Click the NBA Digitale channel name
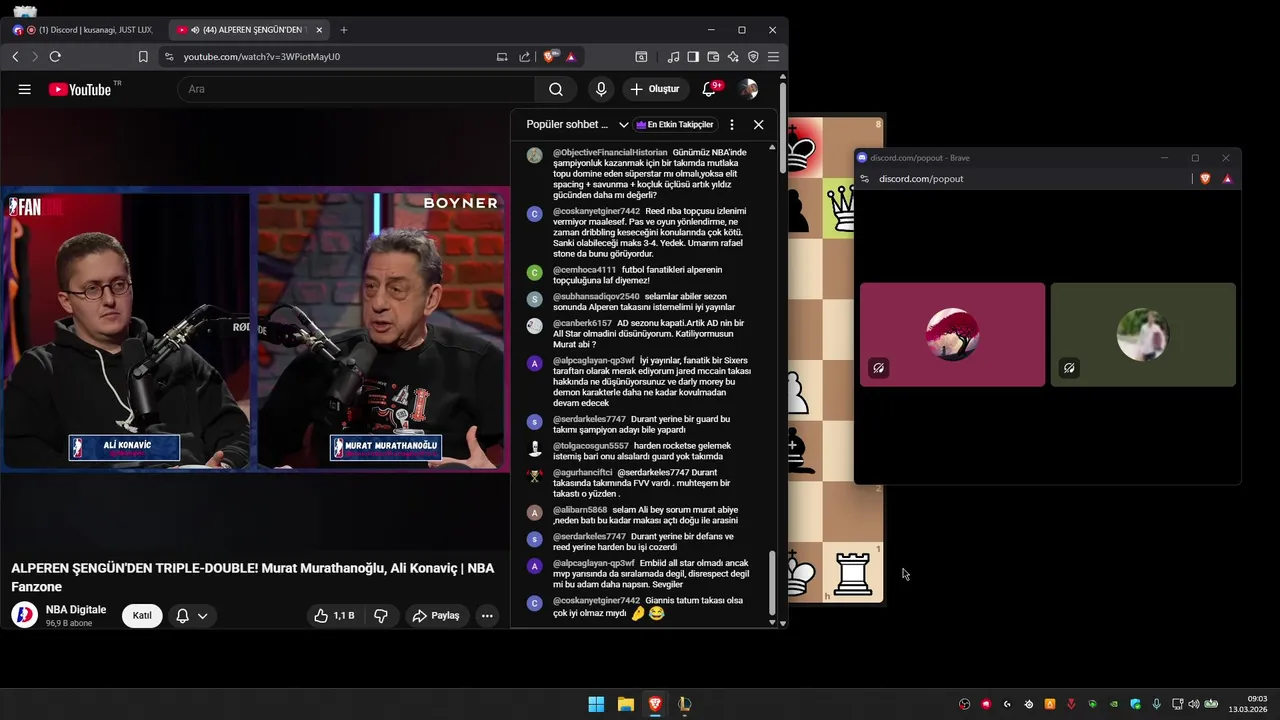 click(76, 609)
